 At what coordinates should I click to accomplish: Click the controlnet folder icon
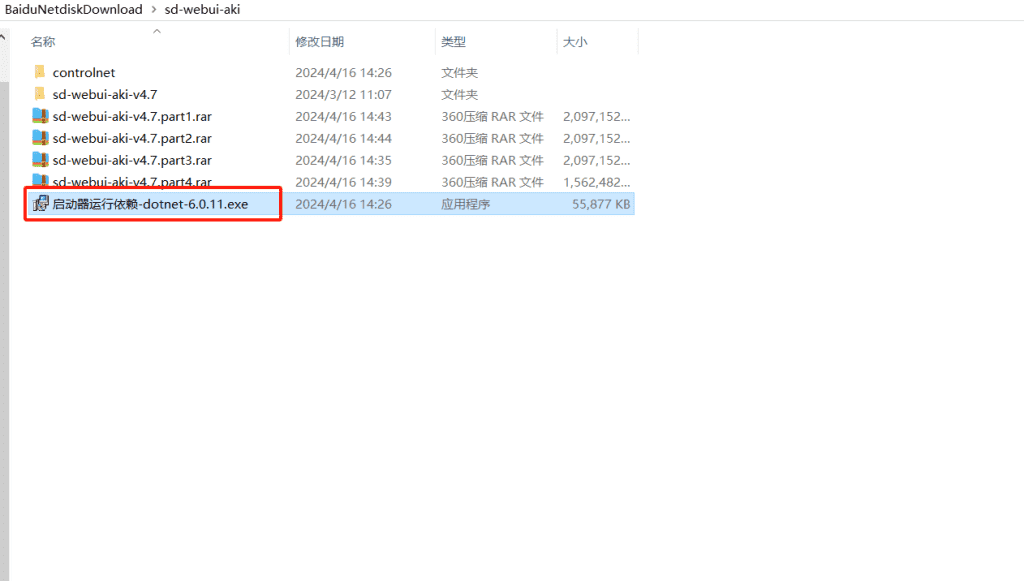click(40, 72)
